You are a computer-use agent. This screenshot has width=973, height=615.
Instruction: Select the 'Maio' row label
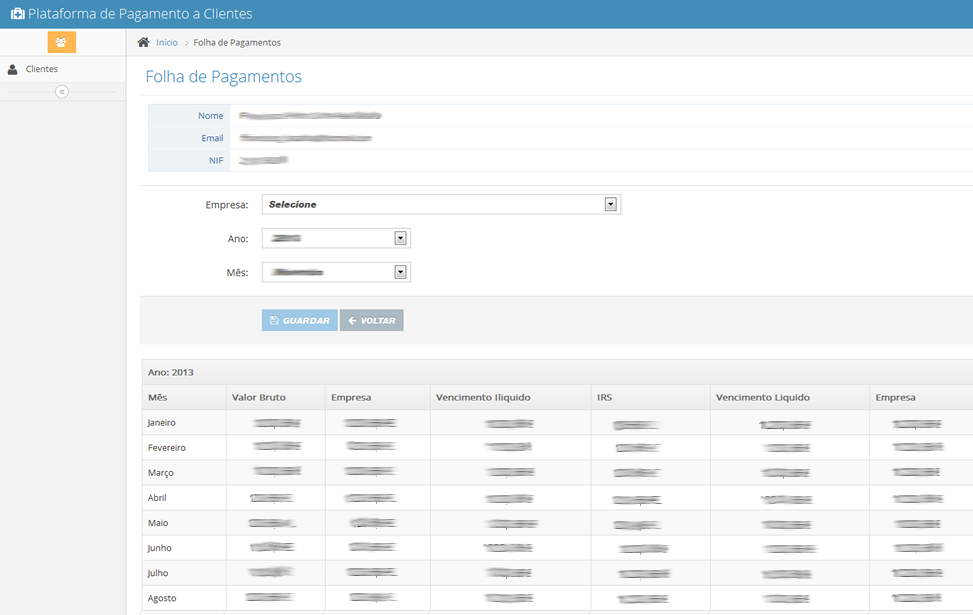point(158,523)
